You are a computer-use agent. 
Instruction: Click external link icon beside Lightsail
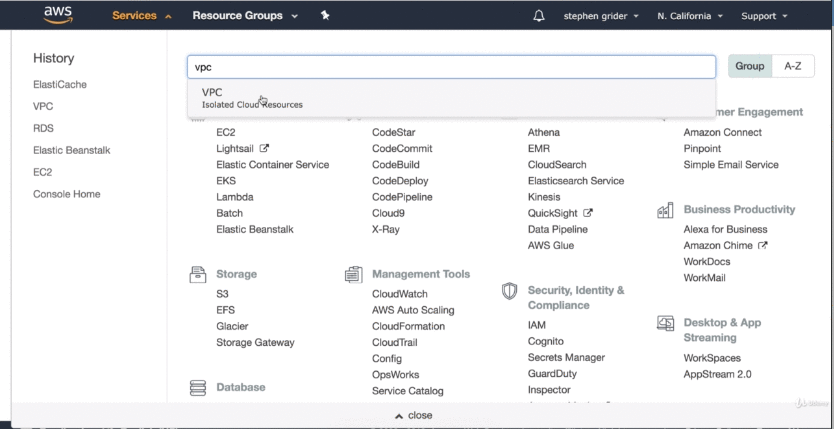[264, 148]
